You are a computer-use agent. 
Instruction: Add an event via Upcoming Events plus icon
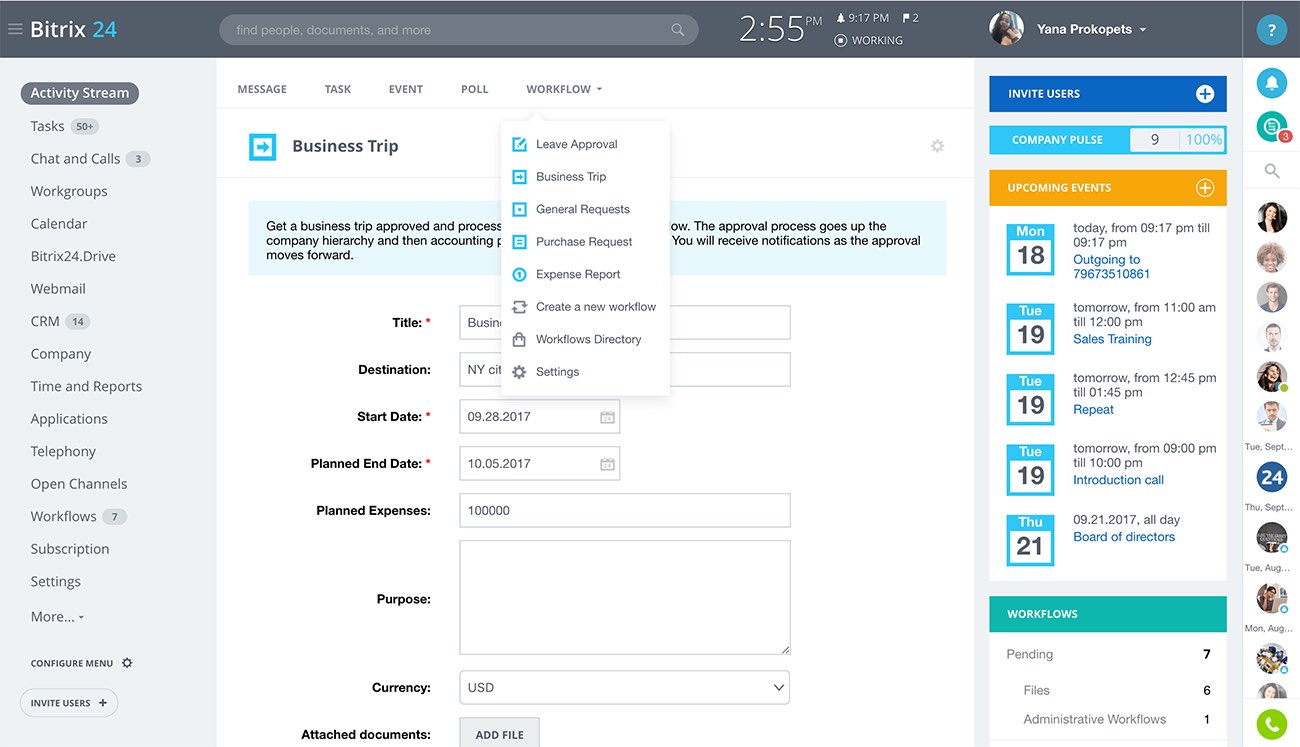pyautogui.click(x=1205, y=188)
